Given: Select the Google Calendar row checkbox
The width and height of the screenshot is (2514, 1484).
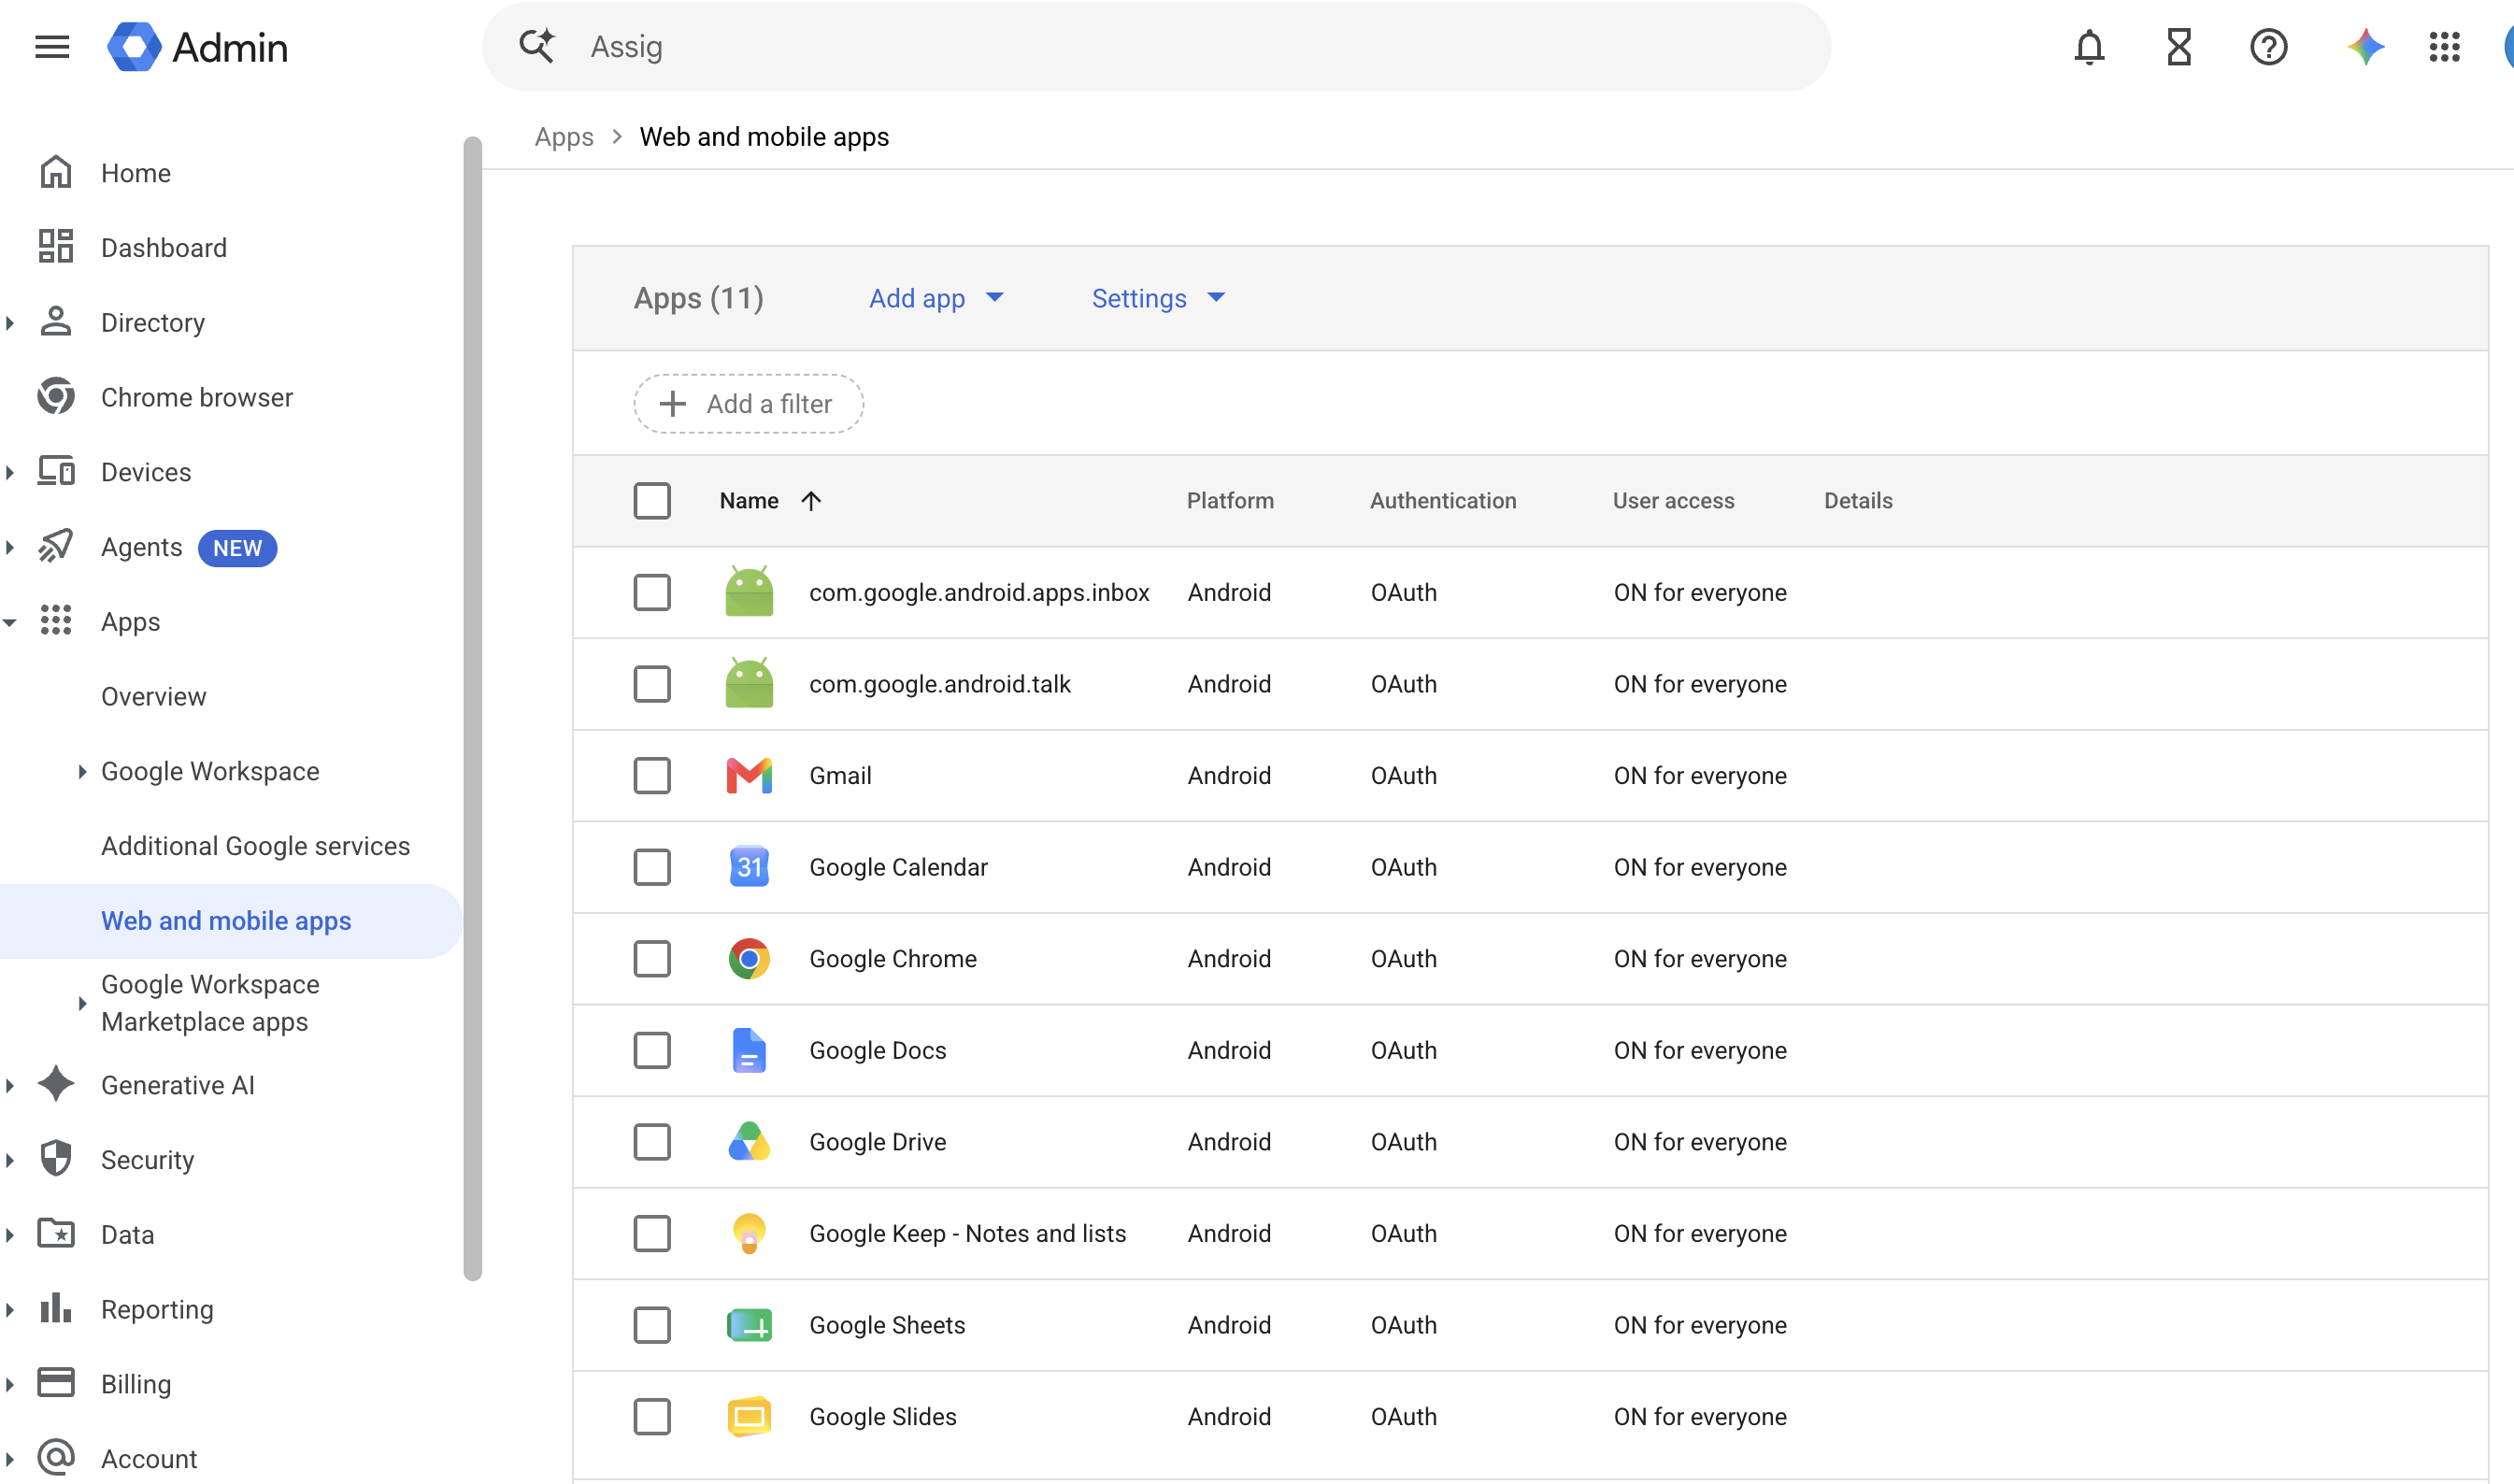Looking at the screenshot, I should (x=652, y=867).
